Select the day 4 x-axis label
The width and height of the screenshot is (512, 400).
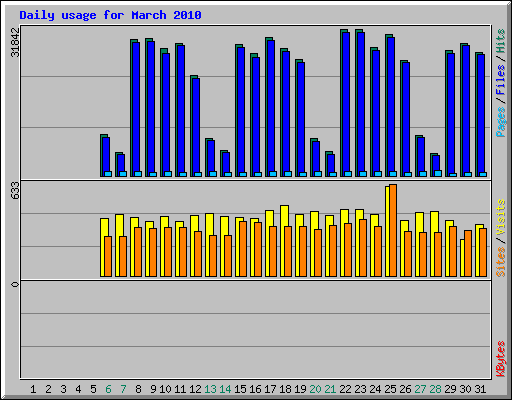click(78, 389)
